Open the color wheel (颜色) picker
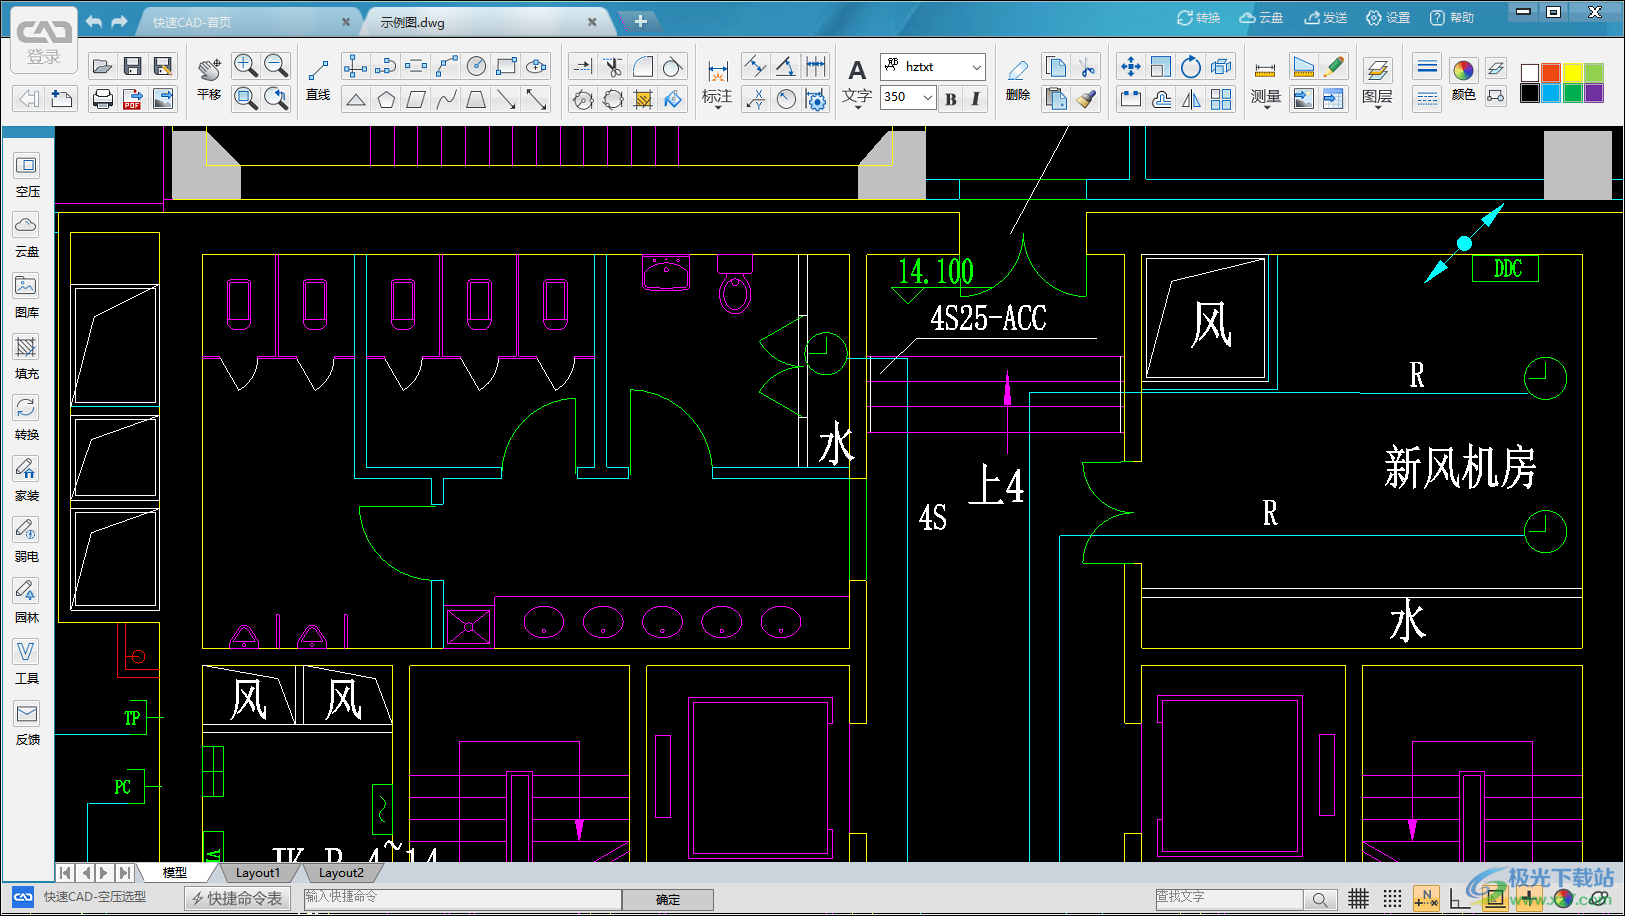 click(x=1463, y=78)
